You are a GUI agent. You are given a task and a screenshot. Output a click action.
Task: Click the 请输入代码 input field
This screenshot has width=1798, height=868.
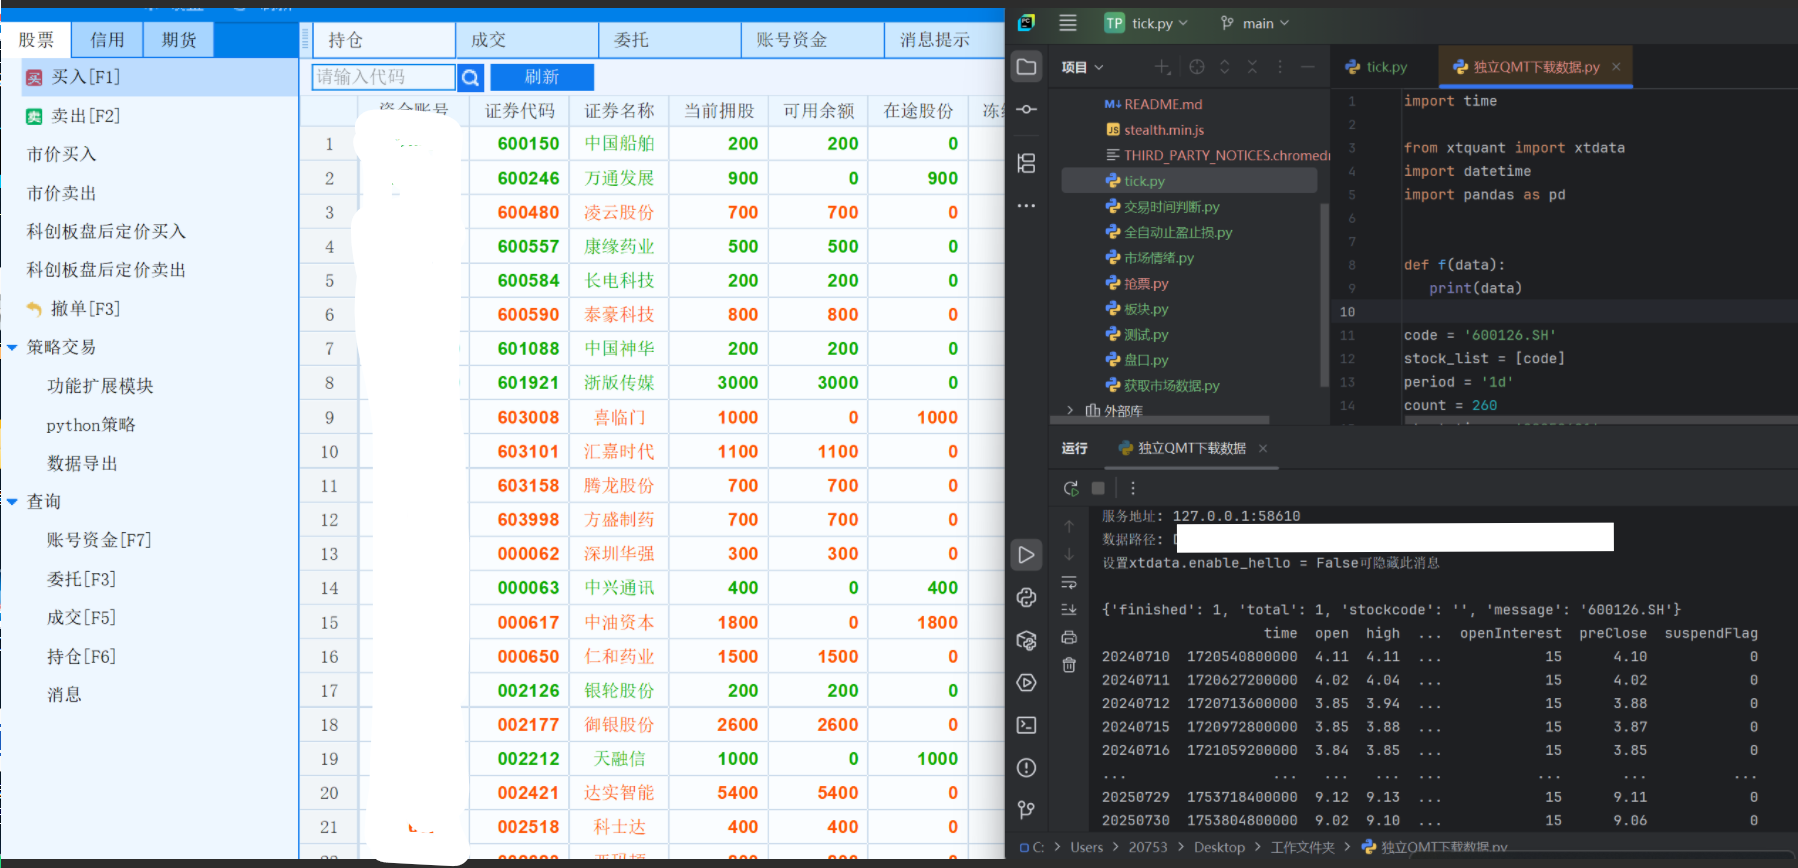(x=384, y=77)
